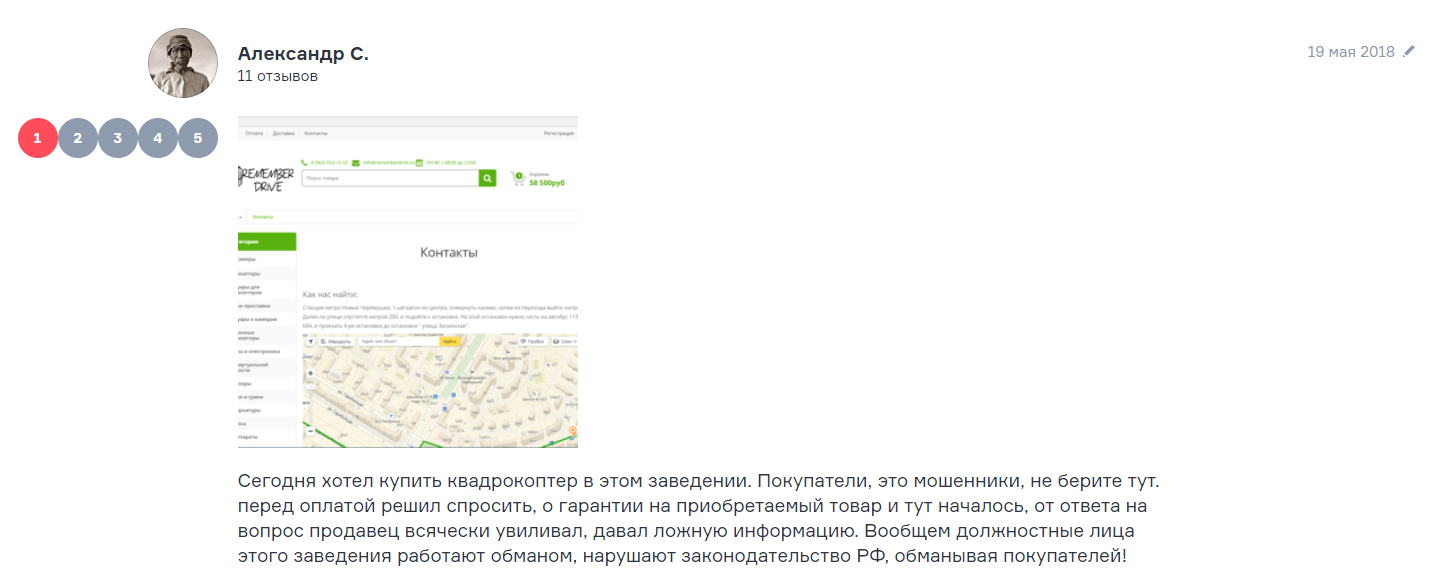Click 'Как нас найти:' text
This screenshot has width=1429, height=571.
pyautogui.click(x=329, y=296)
